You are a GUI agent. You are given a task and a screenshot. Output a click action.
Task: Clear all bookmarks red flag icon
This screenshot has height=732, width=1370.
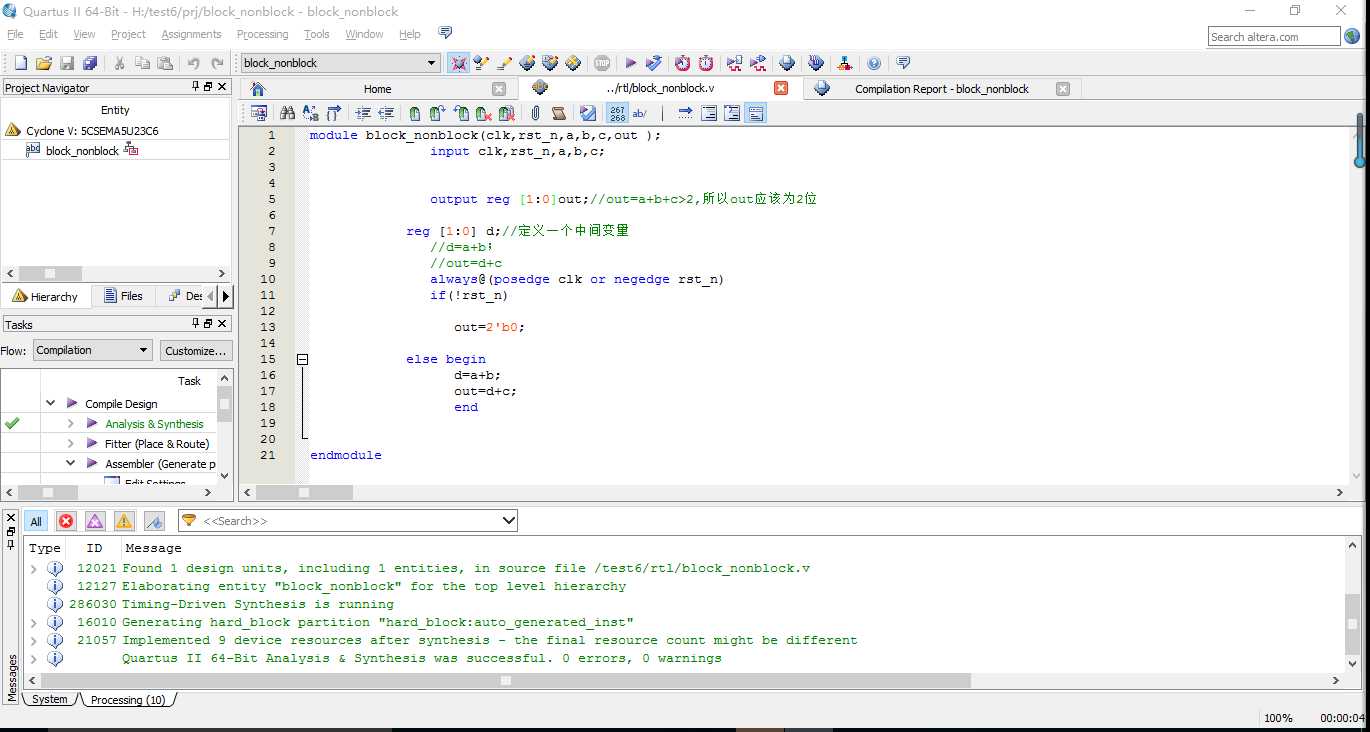pos(506,113)
